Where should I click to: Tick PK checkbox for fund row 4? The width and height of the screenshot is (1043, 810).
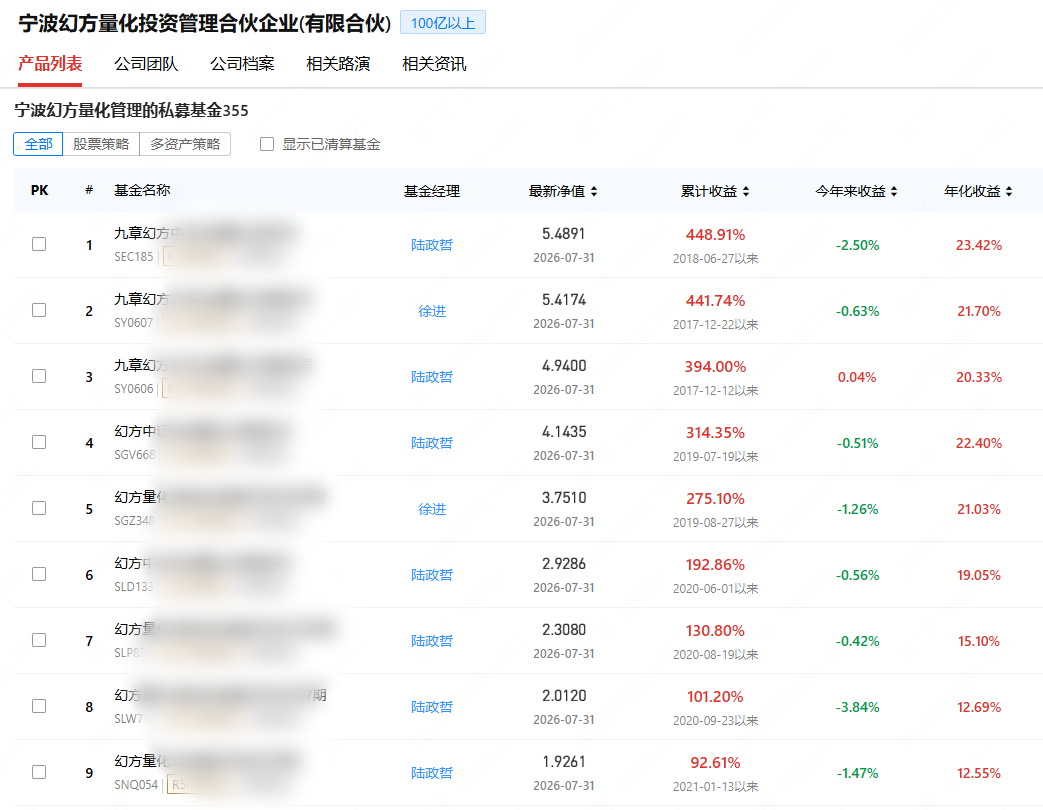(x=39, y=442)
